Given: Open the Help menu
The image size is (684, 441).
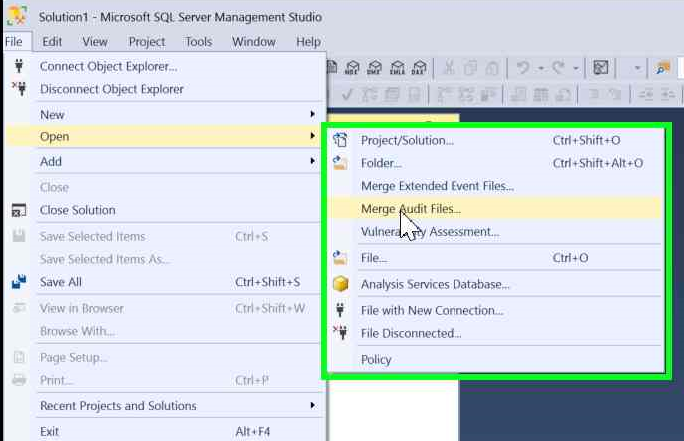Looking at the screenshot, I should (x=308, y=41).
